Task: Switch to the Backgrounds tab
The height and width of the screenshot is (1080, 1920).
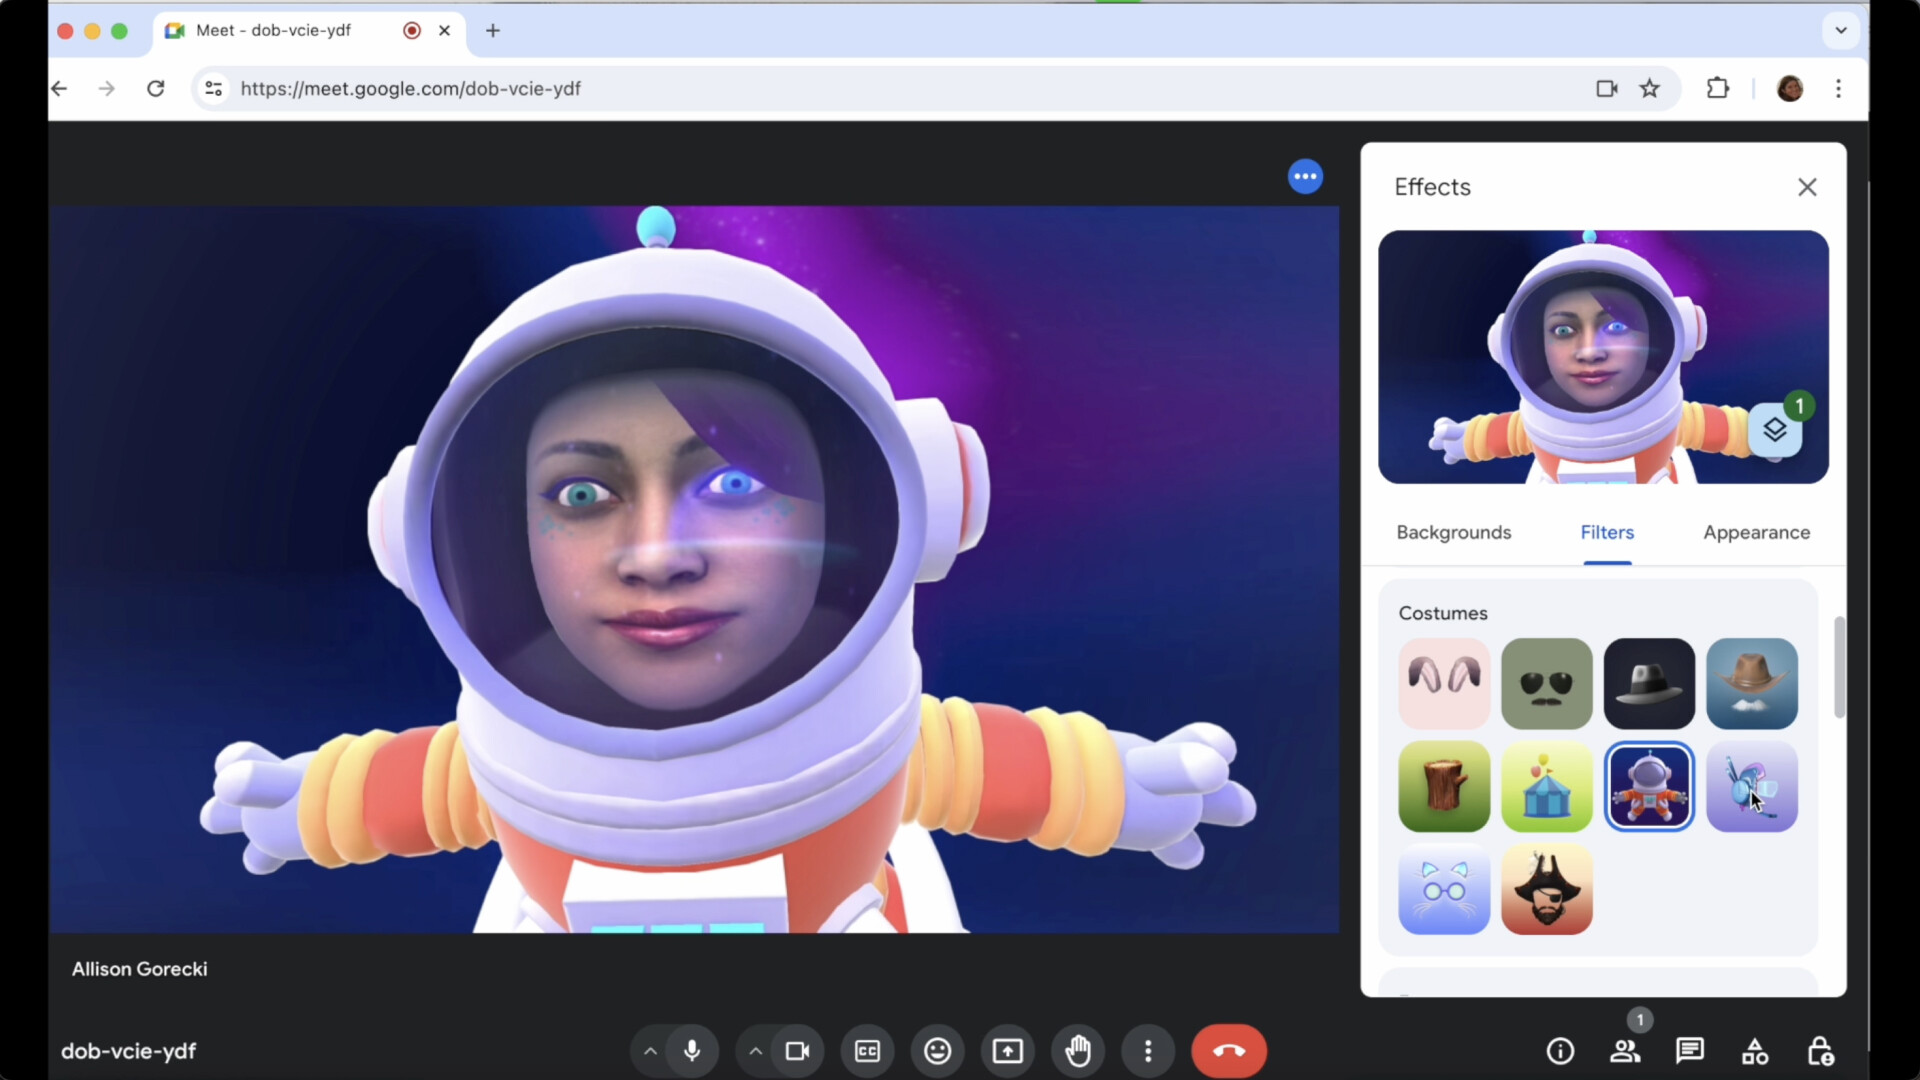Action: click(x=1453, y=533)
